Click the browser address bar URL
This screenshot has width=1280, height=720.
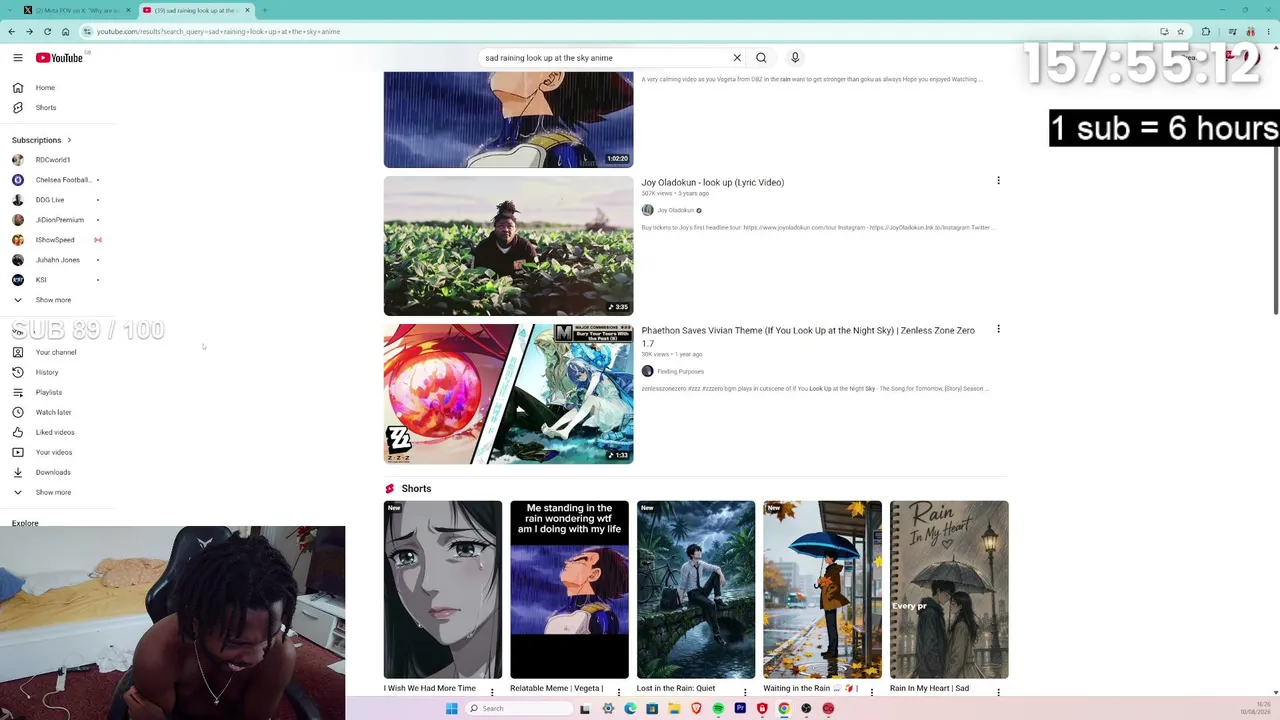[x=218, y=32]
